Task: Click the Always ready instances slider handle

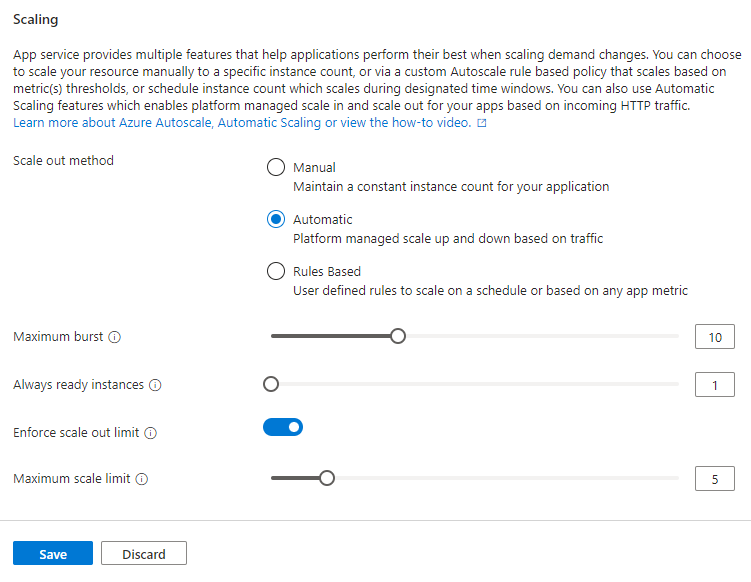Action: pos(271,384)
